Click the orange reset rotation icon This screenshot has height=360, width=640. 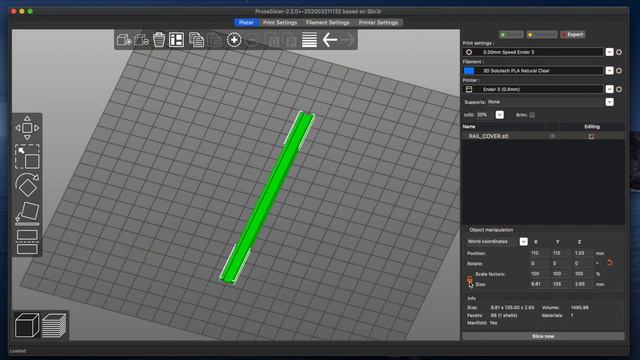tap(609, 263)
